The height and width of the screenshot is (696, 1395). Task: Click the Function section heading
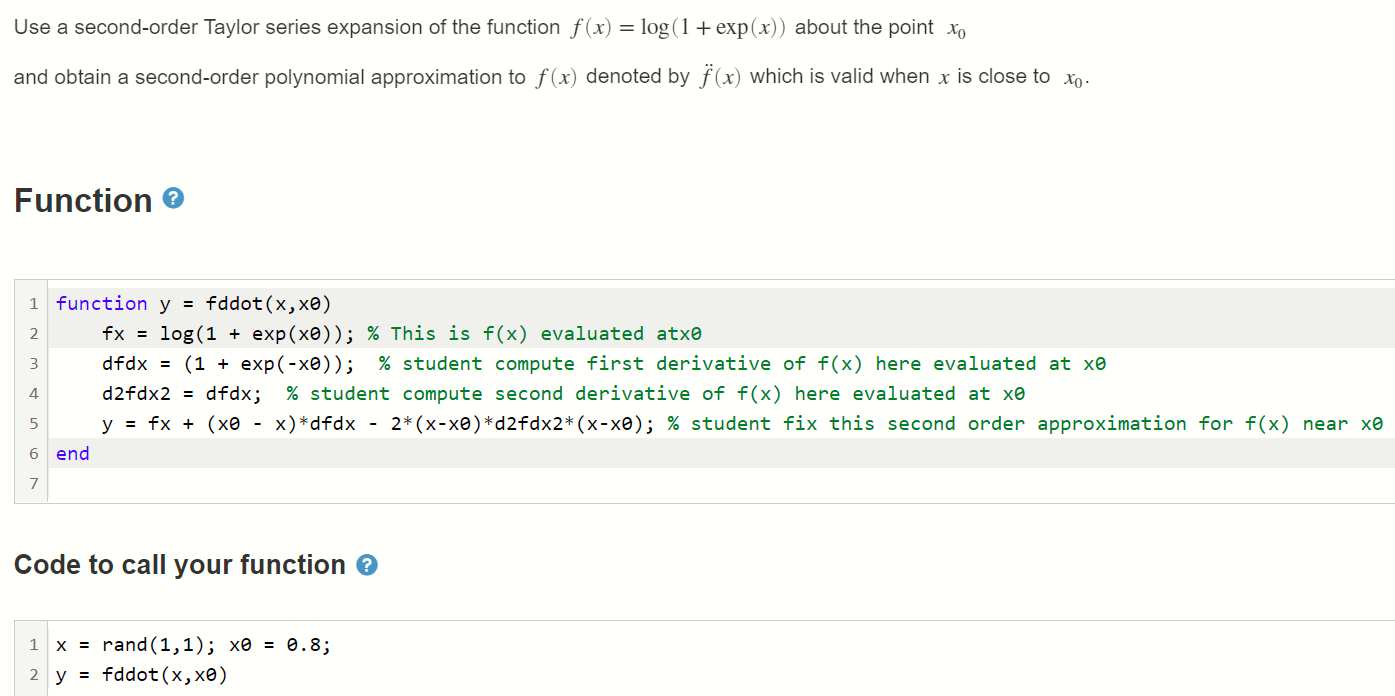click(x=84, y=200)
